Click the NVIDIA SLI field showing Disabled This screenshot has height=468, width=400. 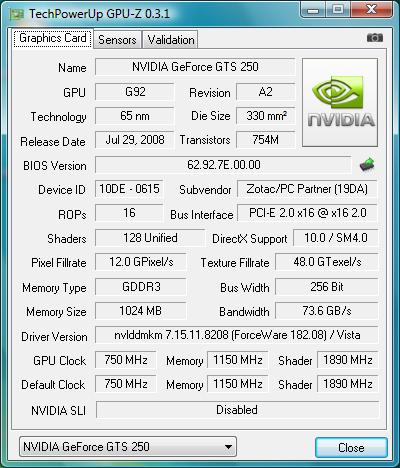point(237,410)
